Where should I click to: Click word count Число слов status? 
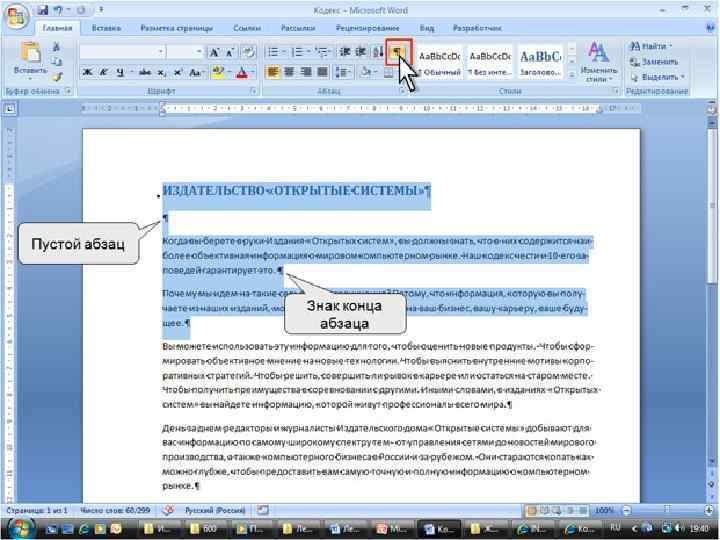point(115,510)
